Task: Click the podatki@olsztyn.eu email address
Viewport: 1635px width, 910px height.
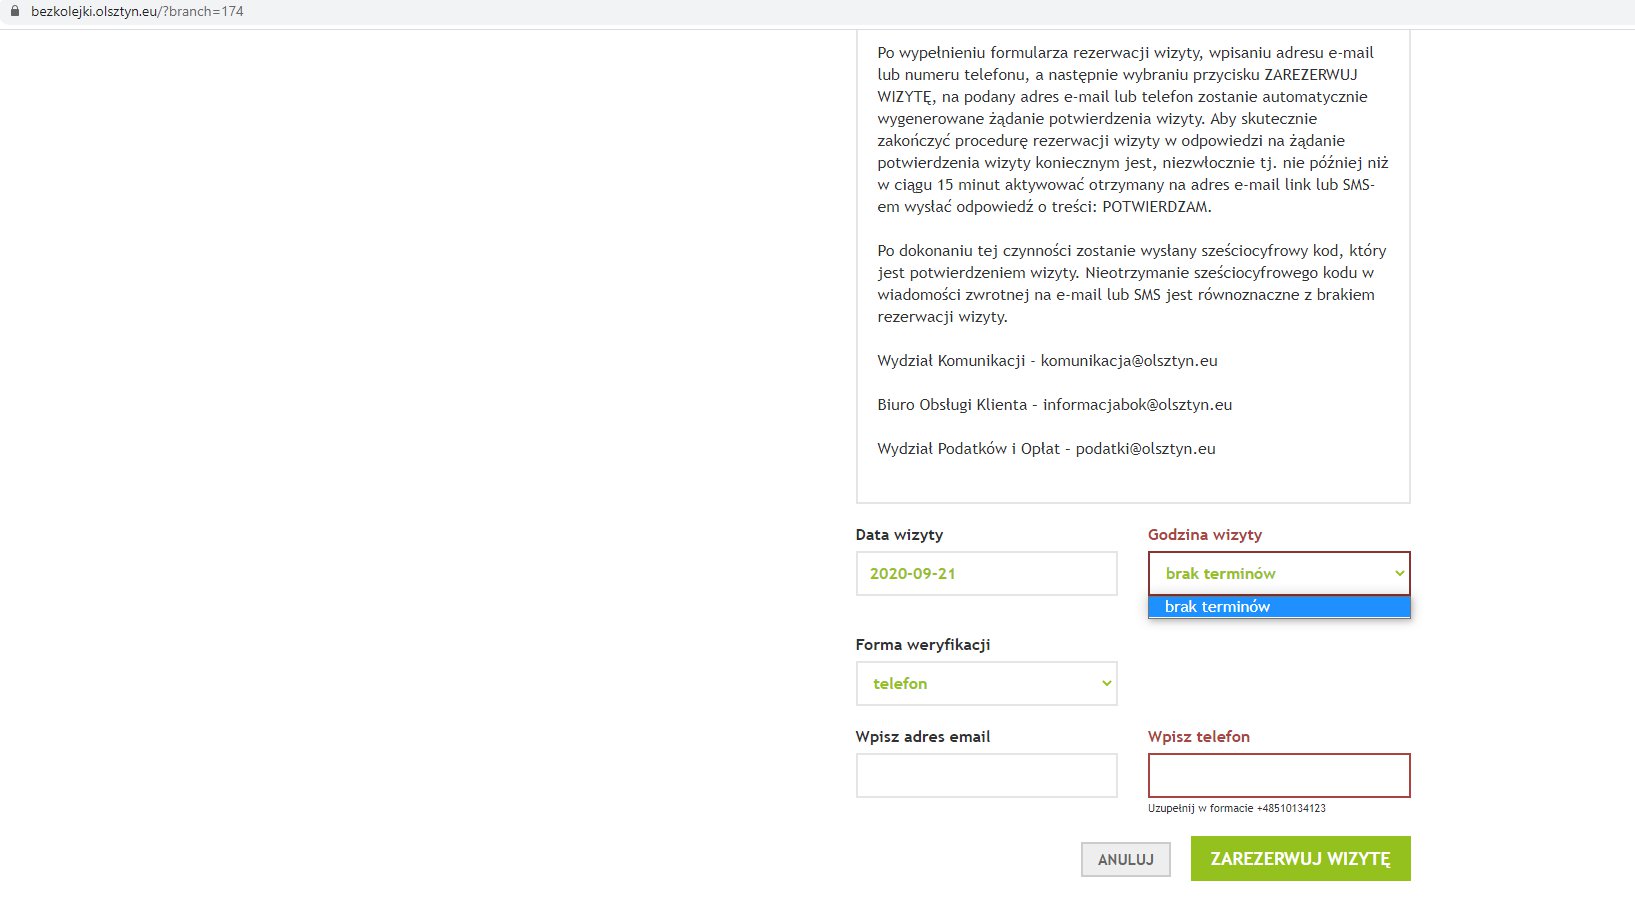Action: pyautogui.click(x=1145, y=449)
